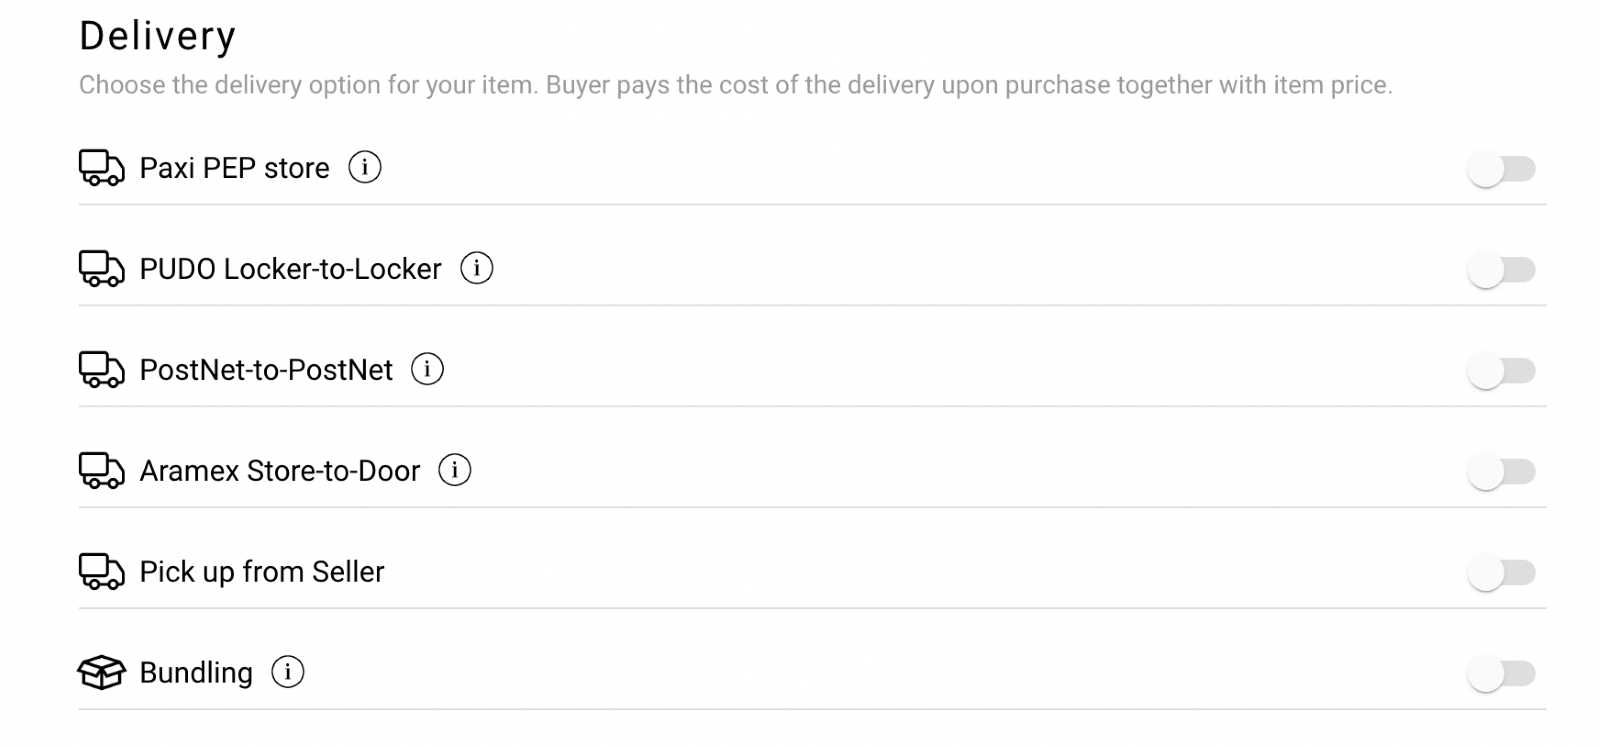
Task: Click the Delivery section heading
Action: (x=158, y=36)
